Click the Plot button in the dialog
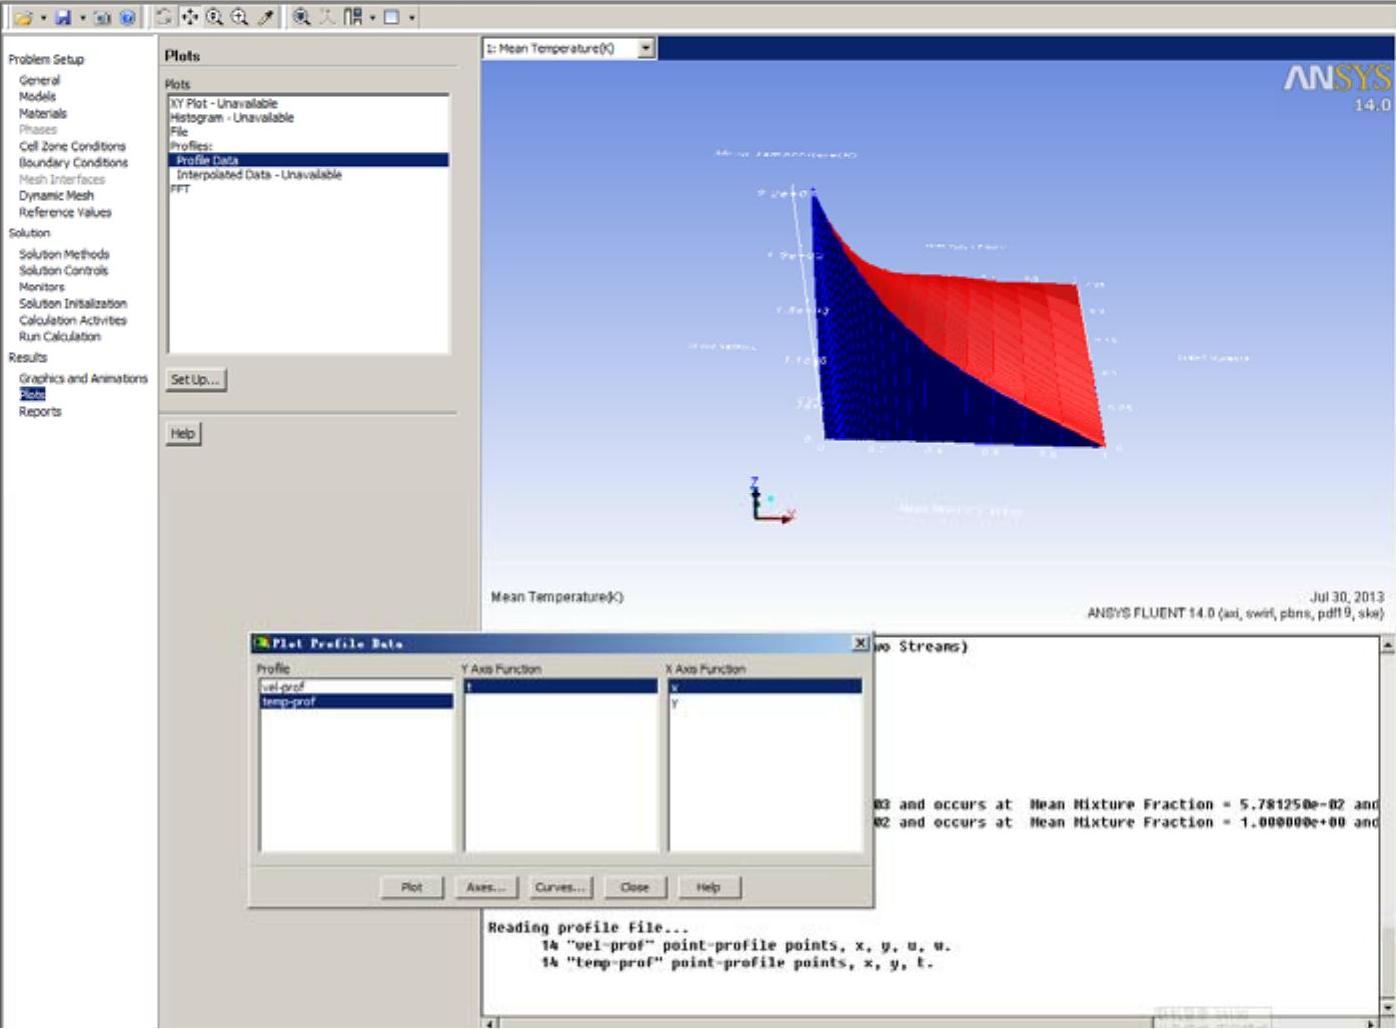1396x1029 pixels. 412,887
